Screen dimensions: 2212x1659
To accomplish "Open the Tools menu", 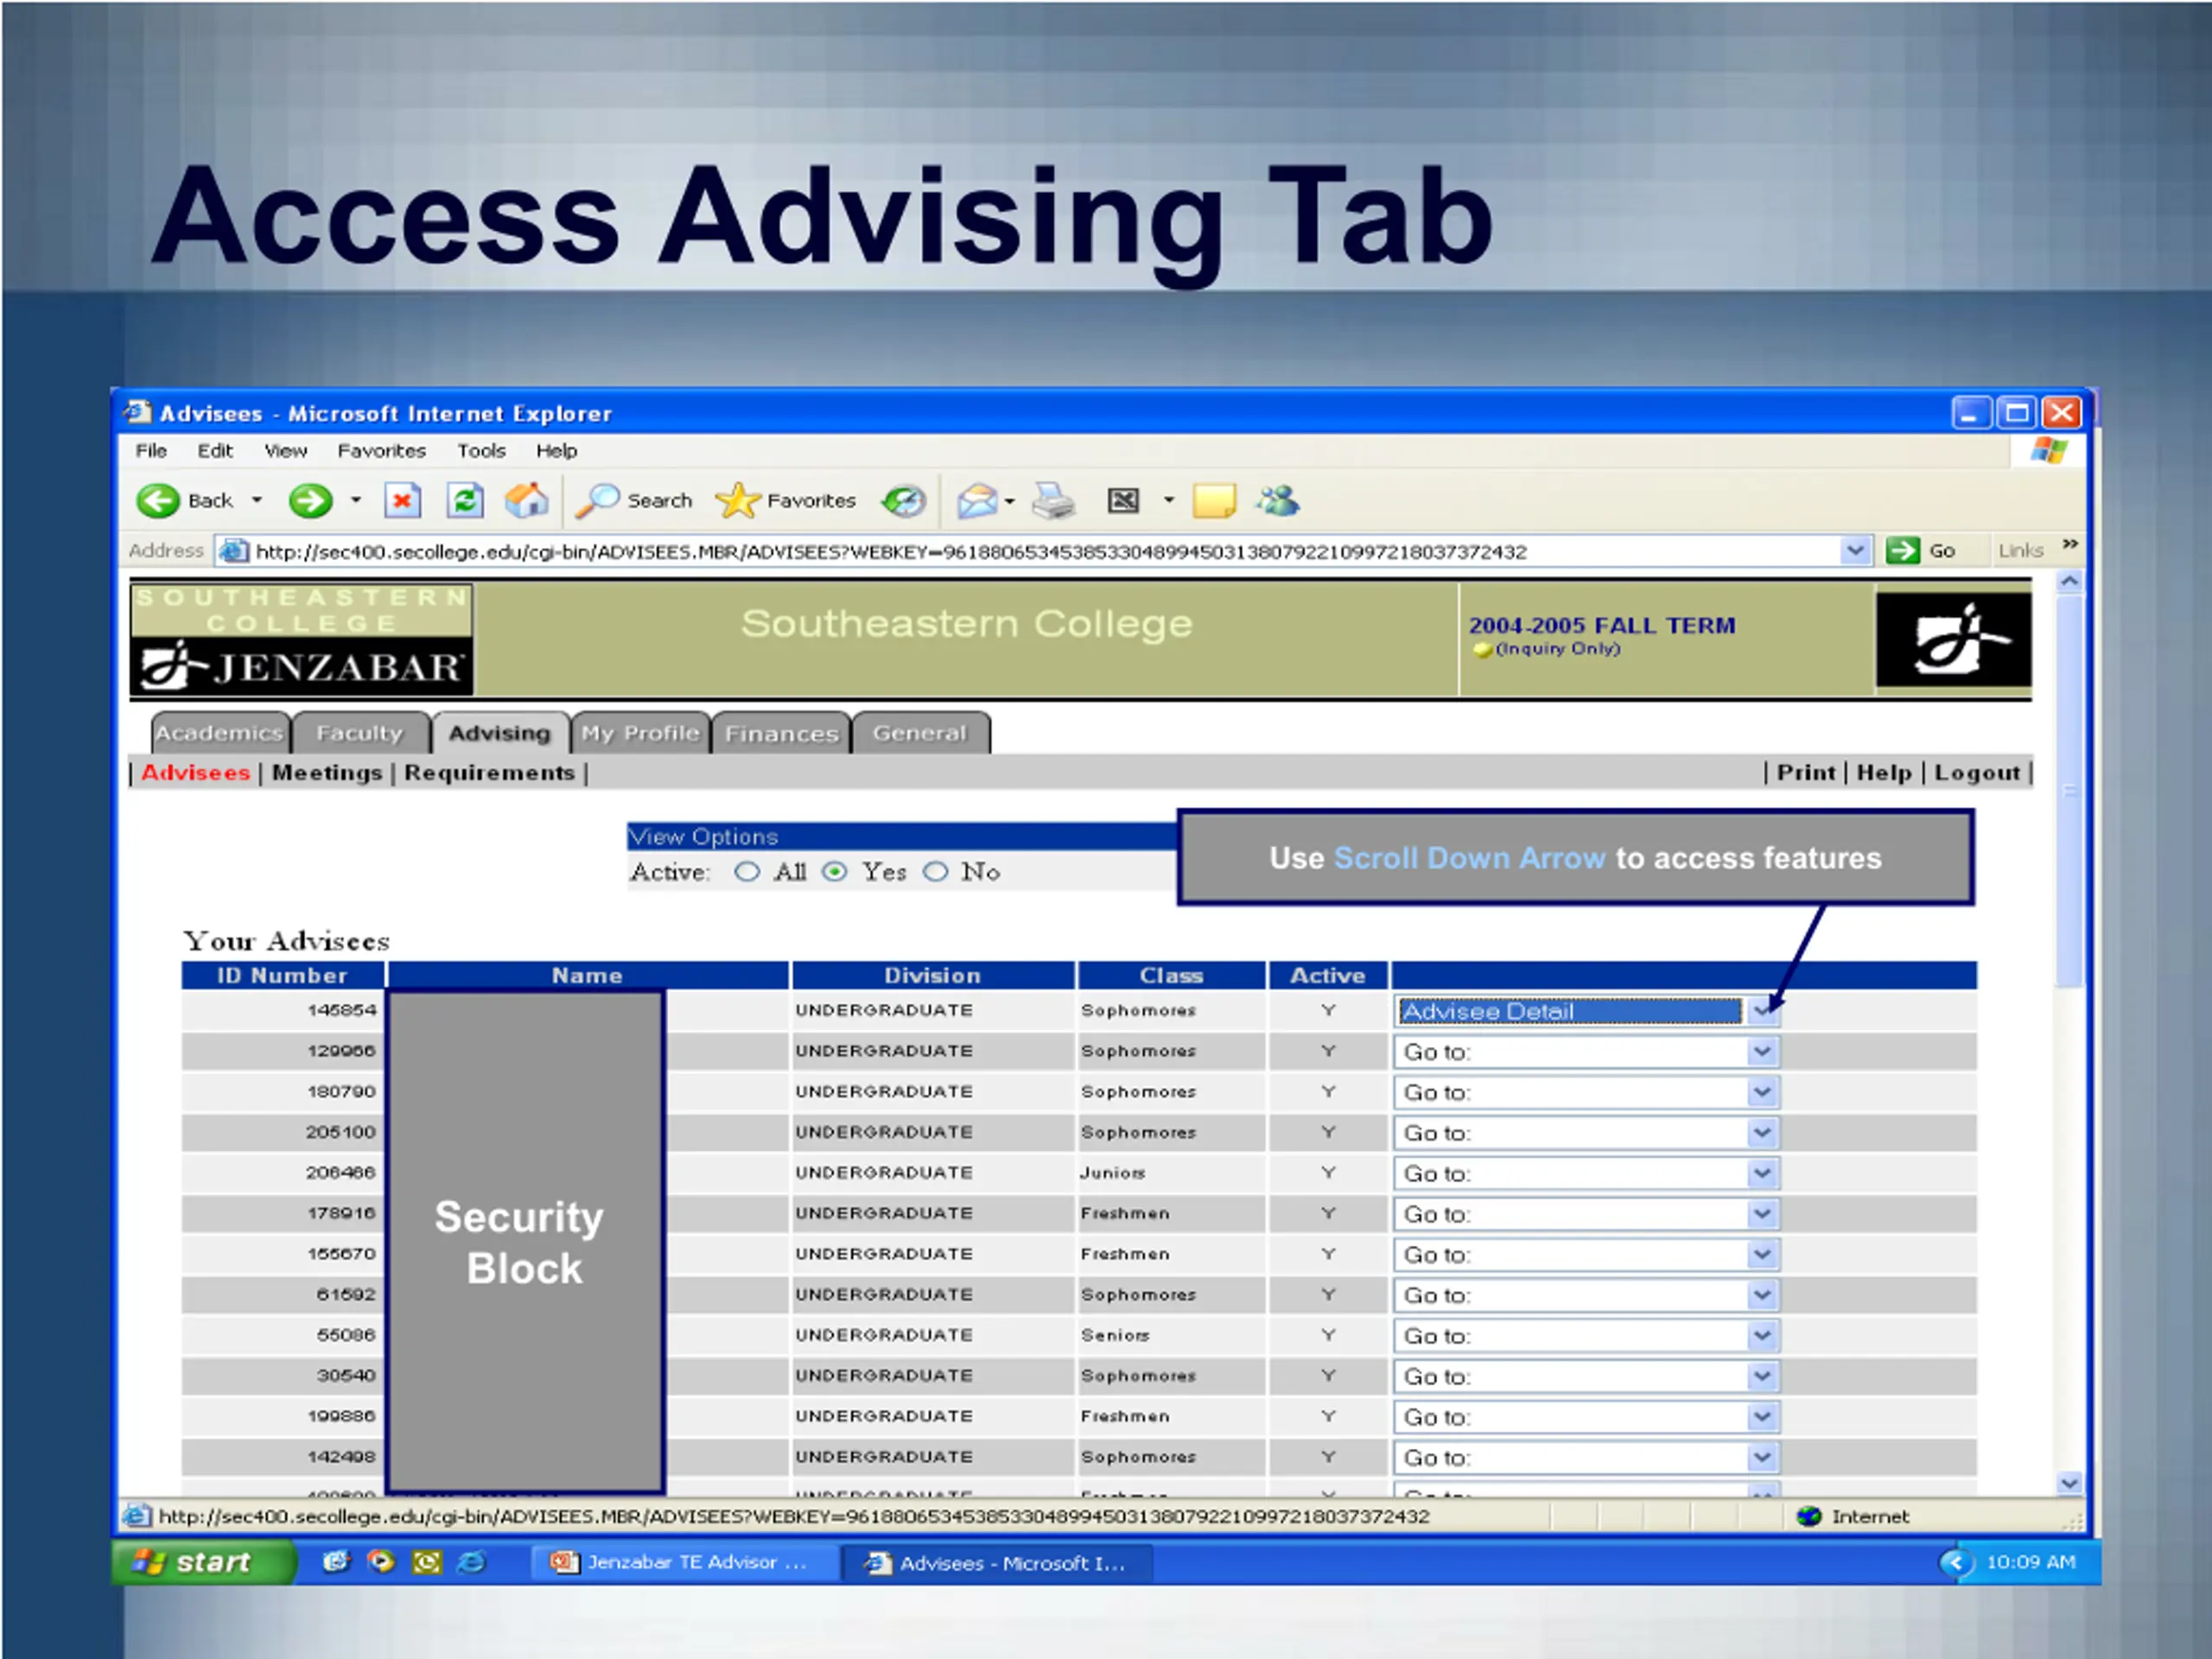I will [x=481, y=451].
